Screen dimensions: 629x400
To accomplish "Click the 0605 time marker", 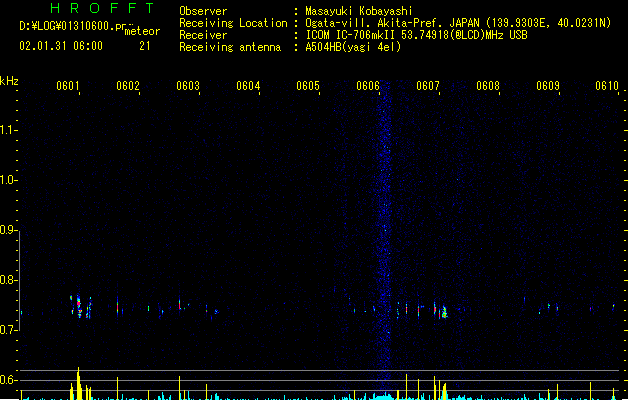I will (x=308, y=86).
